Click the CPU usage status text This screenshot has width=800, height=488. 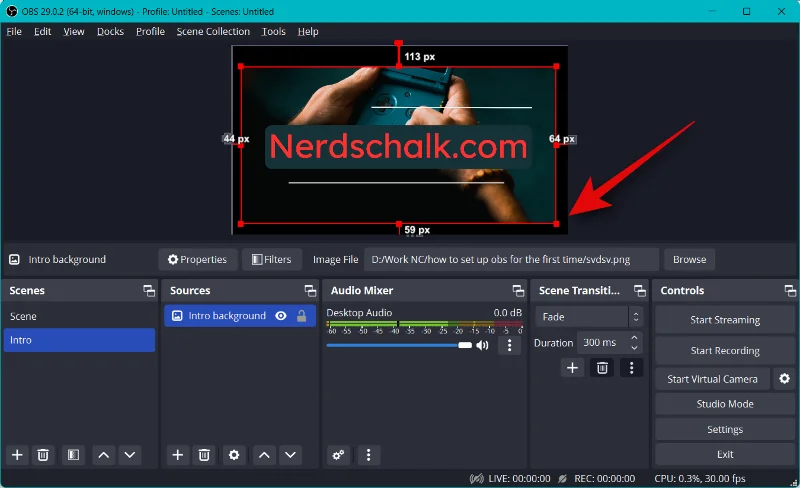click(x=700, y=479)
